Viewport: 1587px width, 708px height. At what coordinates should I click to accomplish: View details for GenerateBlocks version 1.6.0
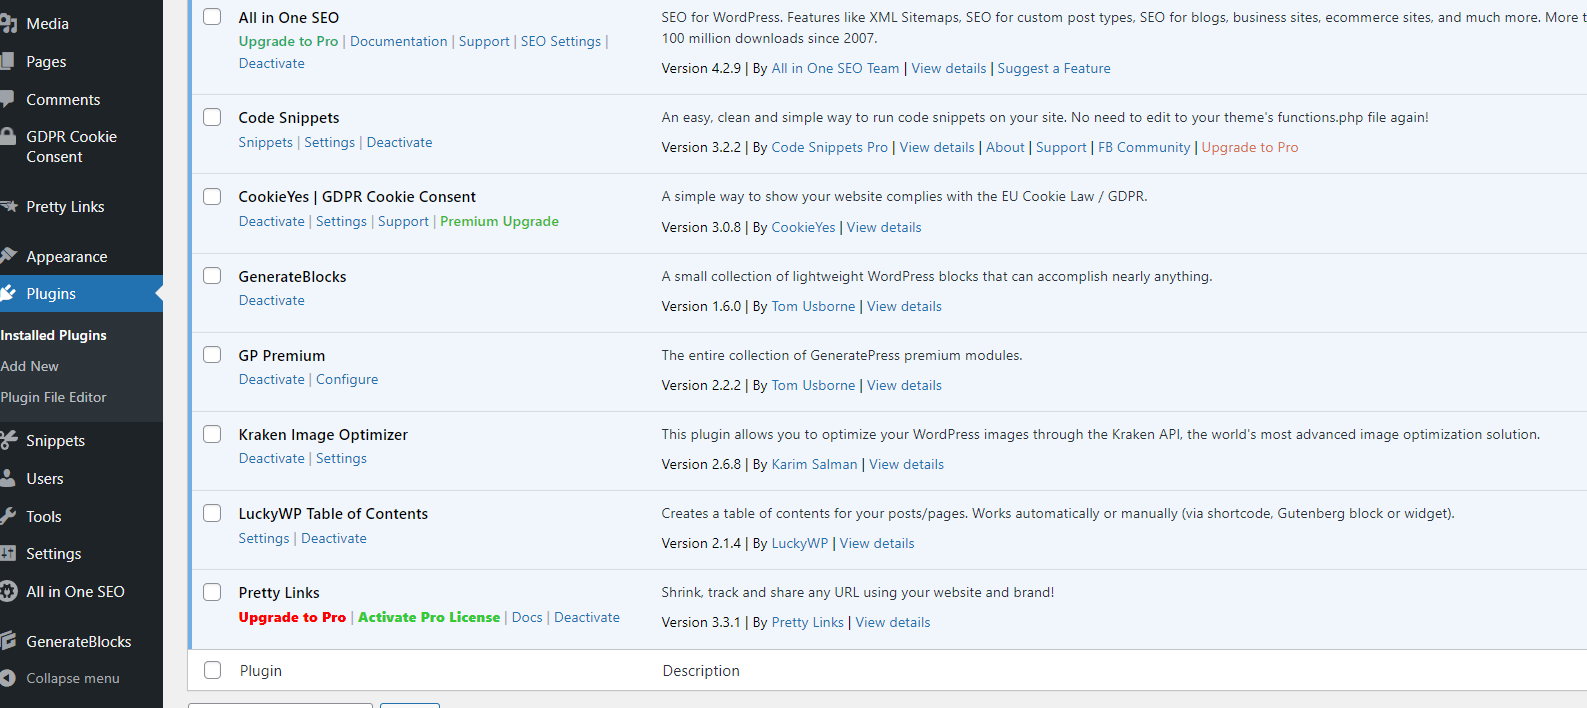tap(904, 306)
